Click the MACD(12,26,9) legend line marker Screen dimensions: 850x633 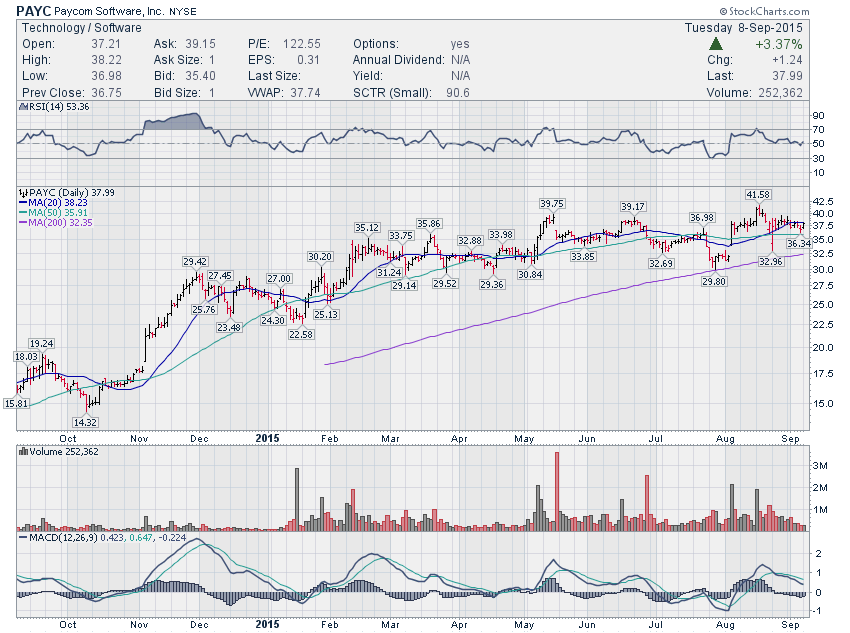(x=23, y=538)
